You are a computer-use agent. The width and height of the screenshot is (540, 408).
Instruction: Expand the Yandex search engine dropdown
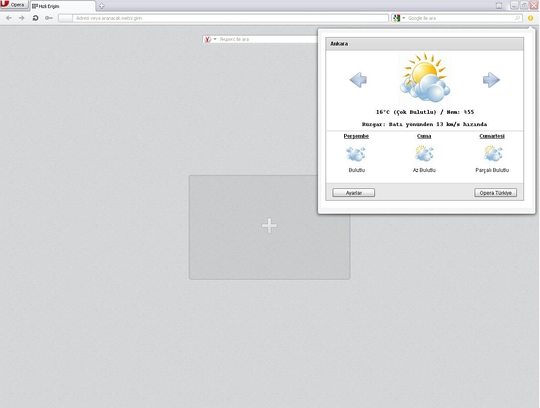(x=215, y=39)
